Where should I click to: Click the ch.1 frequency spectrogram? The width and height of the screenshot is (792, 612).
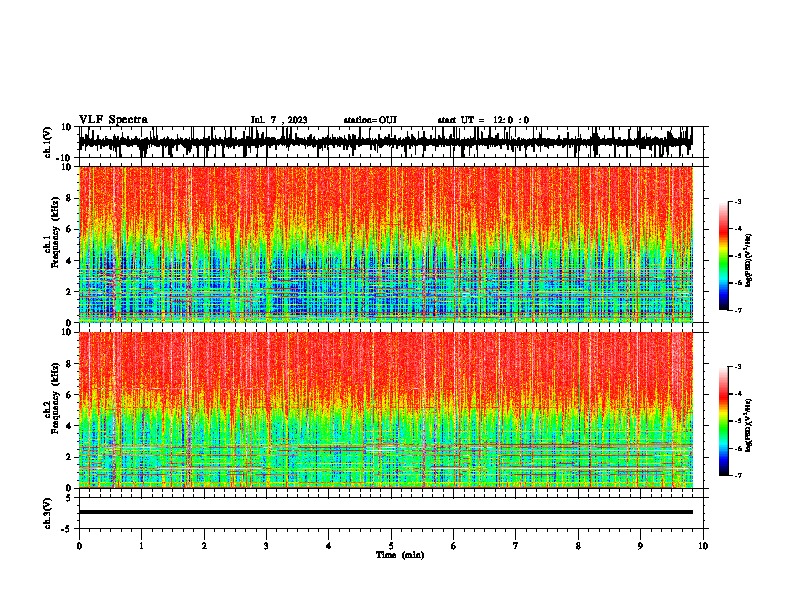pyautogui.click(x=385, y=244)
